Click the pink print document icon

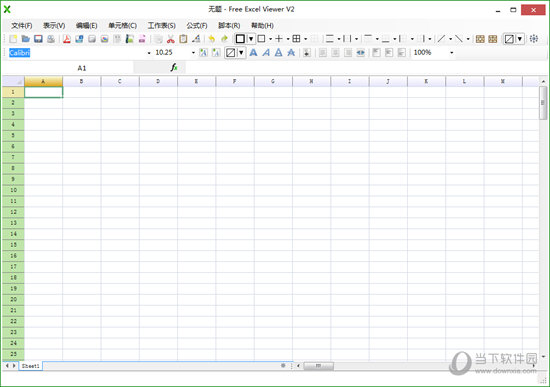[142, 39]
